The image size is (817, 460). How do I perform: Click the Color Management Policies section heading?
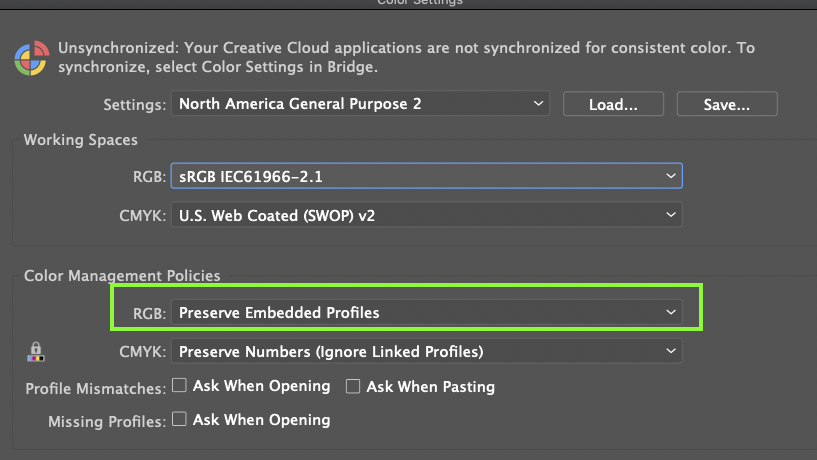(x=122, y=275)
